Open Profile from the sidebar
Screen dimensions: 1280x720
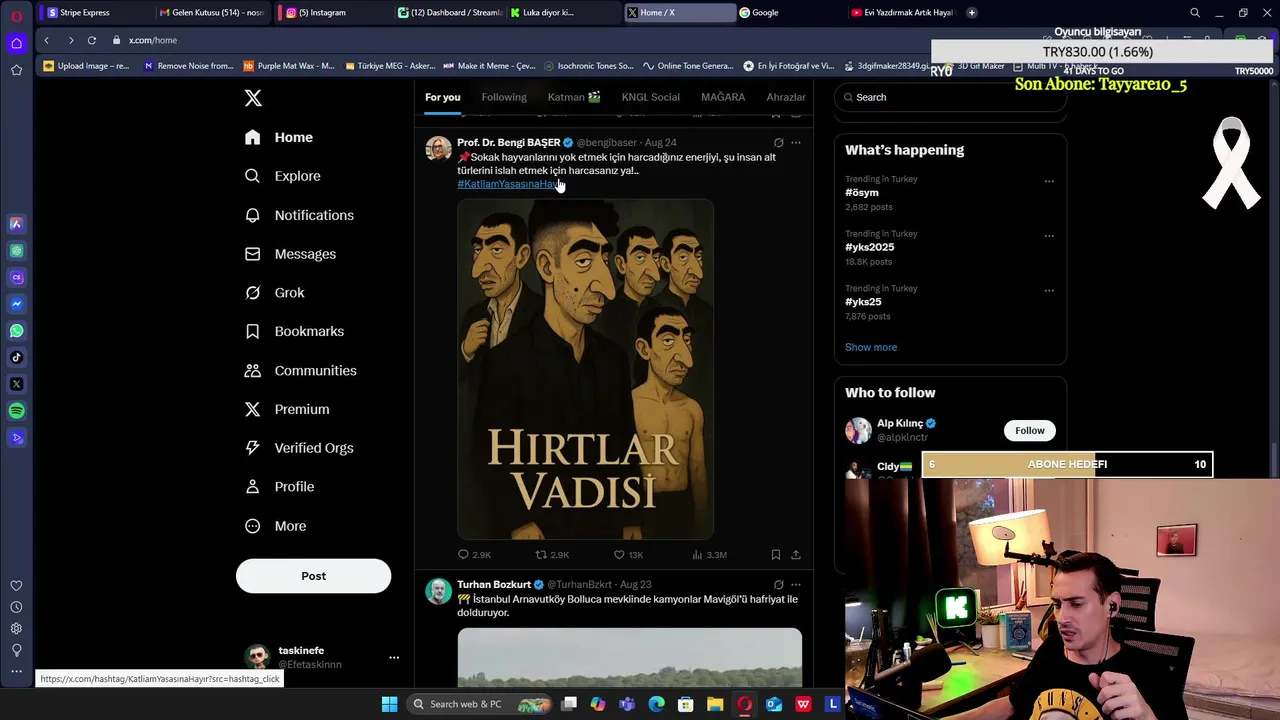coord(279,487)
